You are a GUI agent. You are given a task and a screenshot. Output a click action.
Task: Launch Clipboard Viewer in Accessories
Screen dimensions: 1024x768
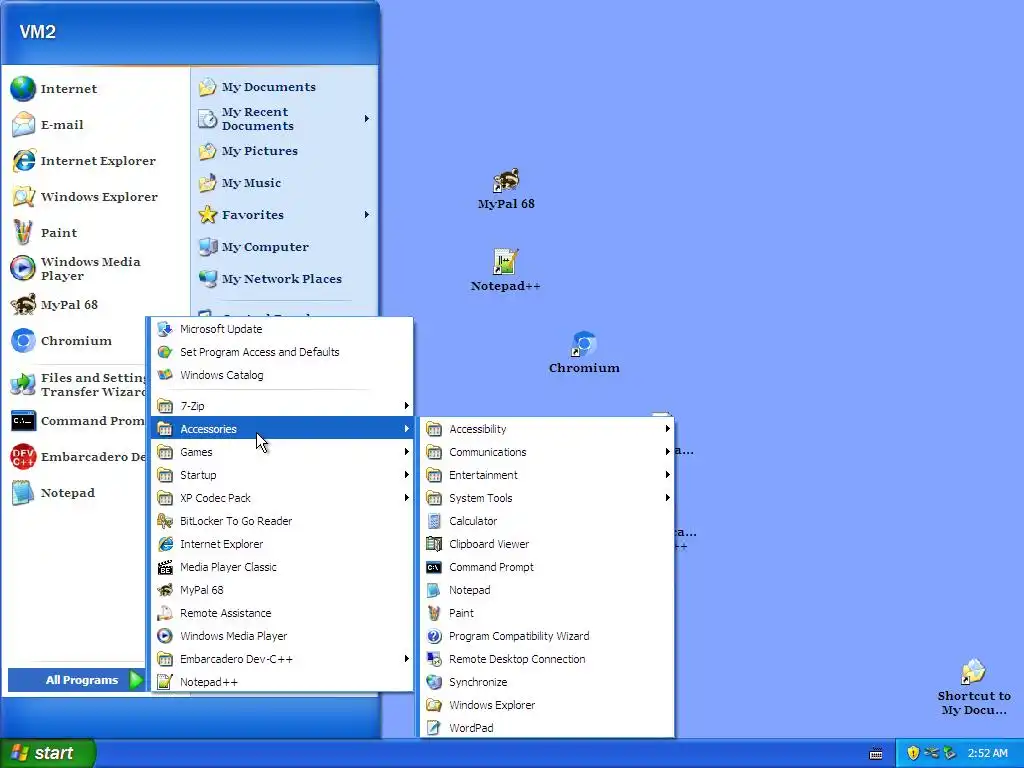tap(546, 544)
